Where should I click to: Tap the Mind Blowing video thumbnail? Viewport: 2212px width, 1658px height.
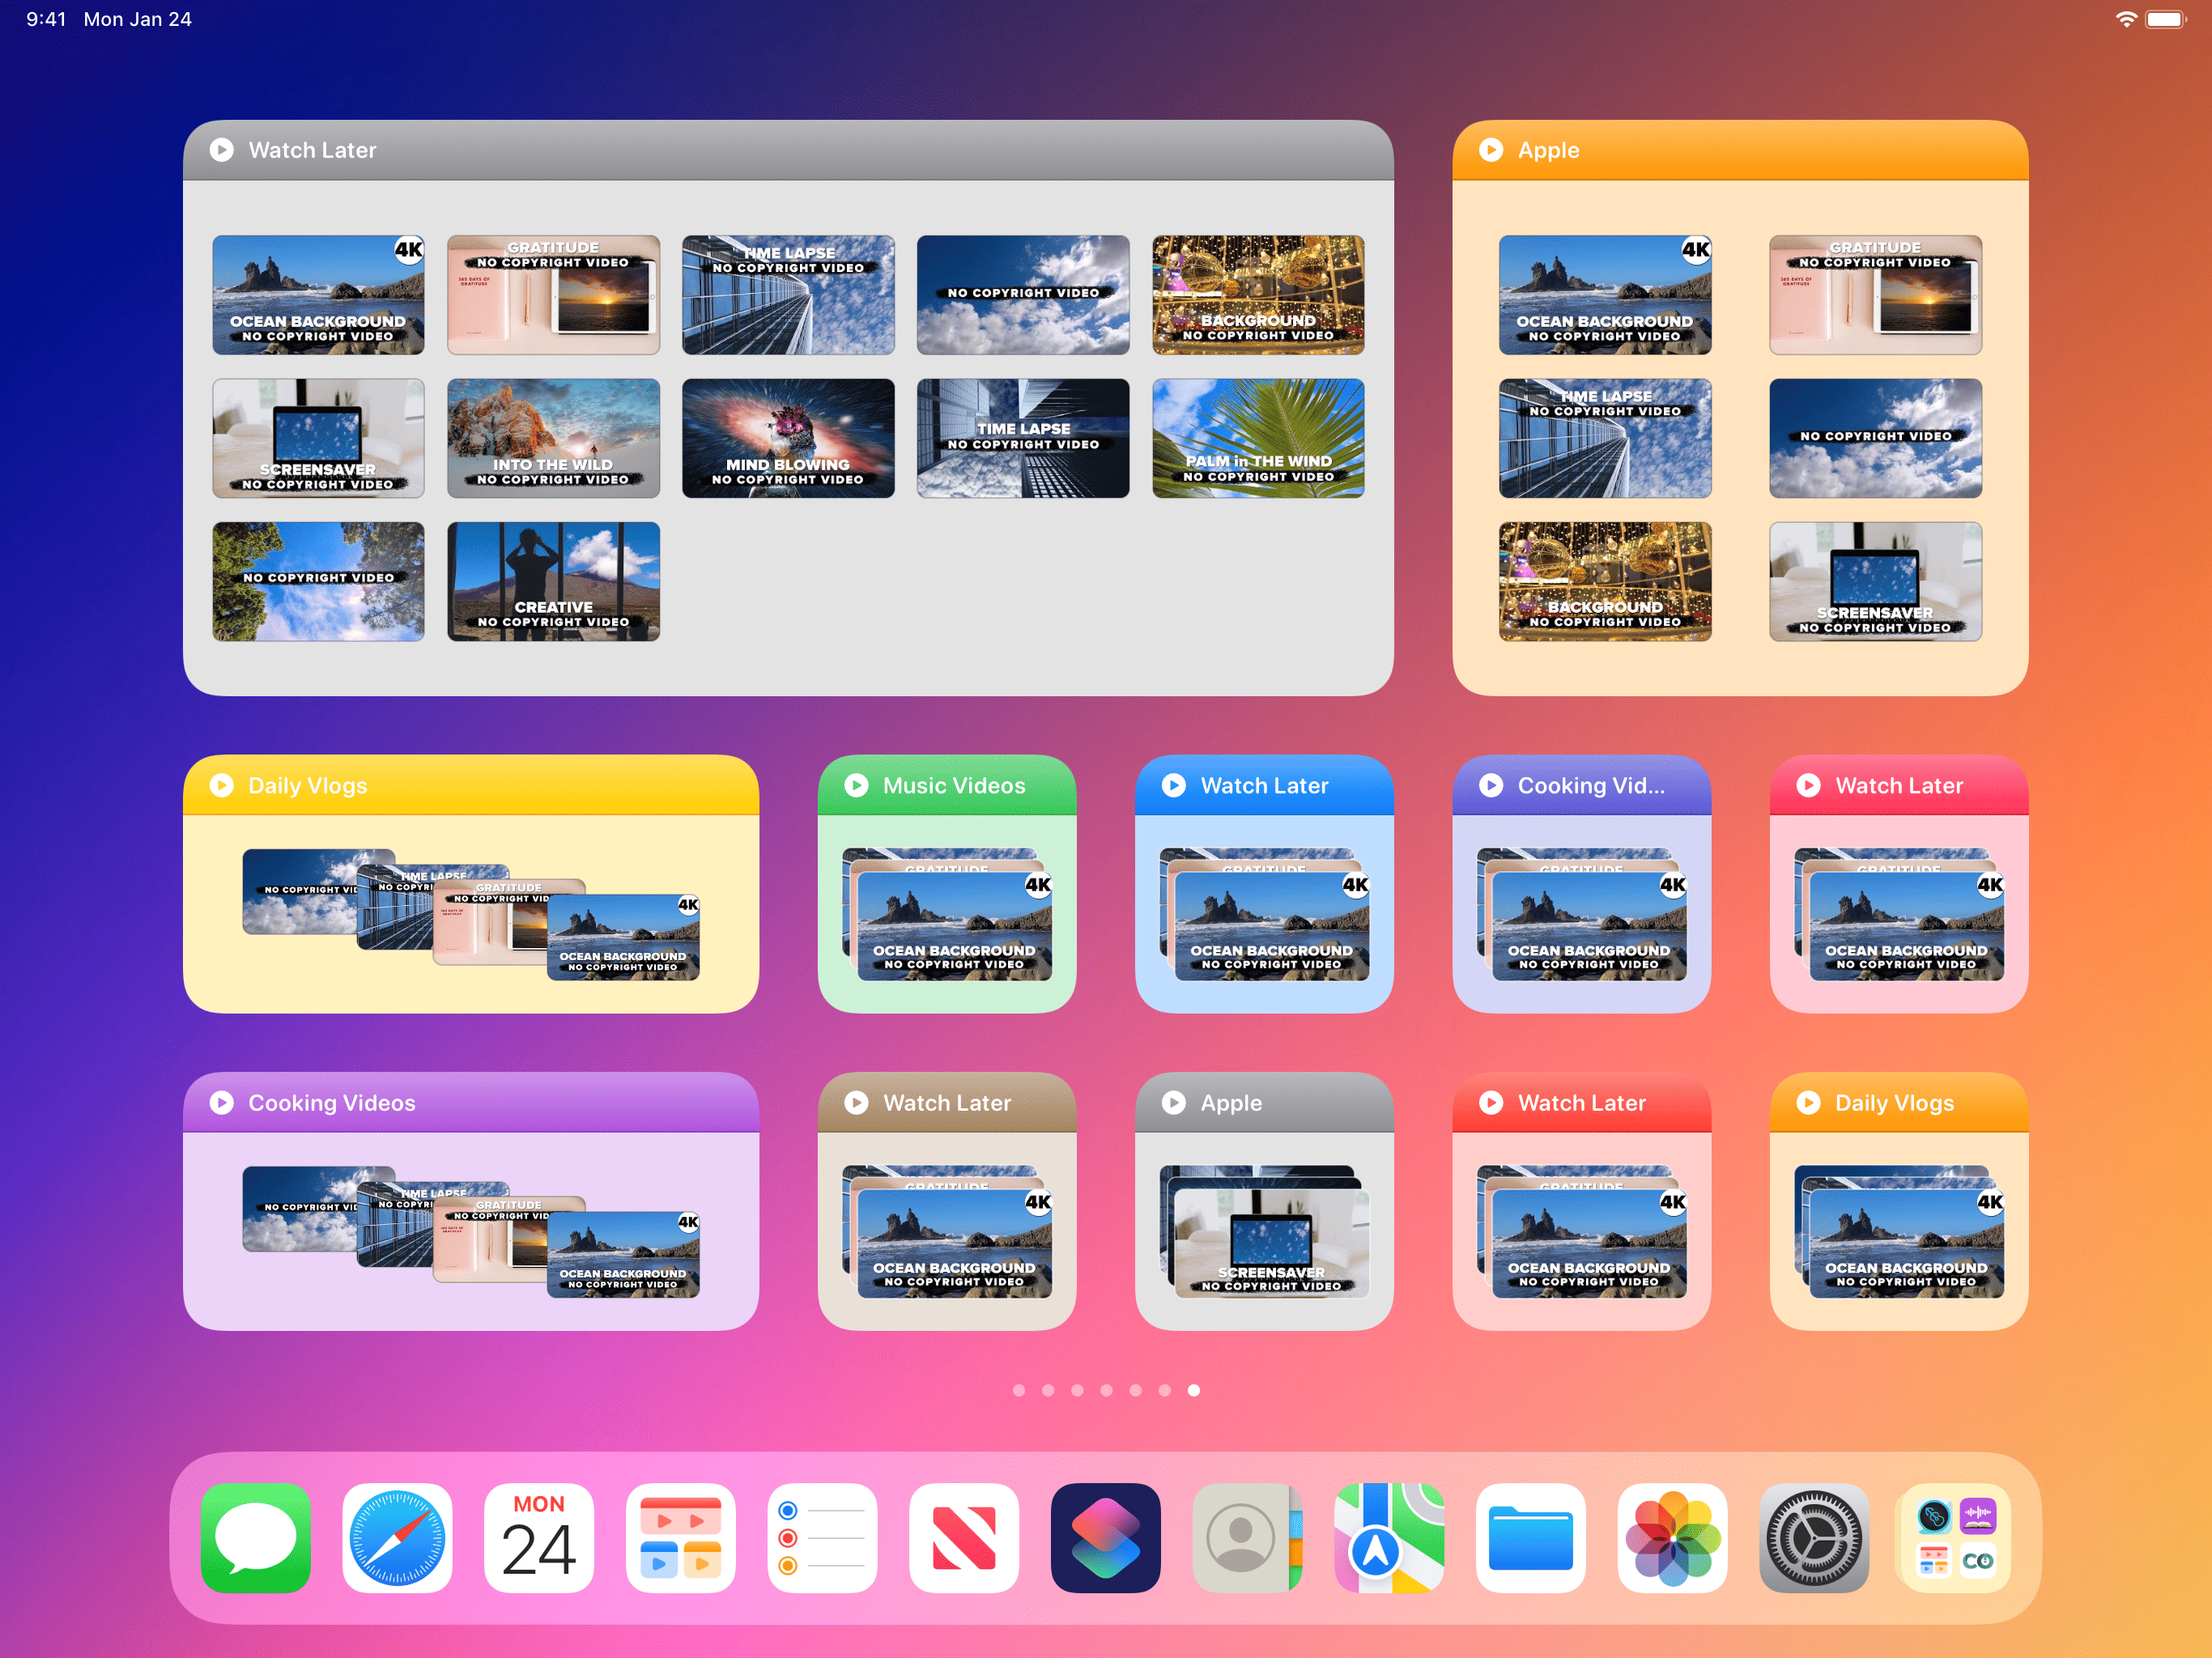tap(788, 438)
